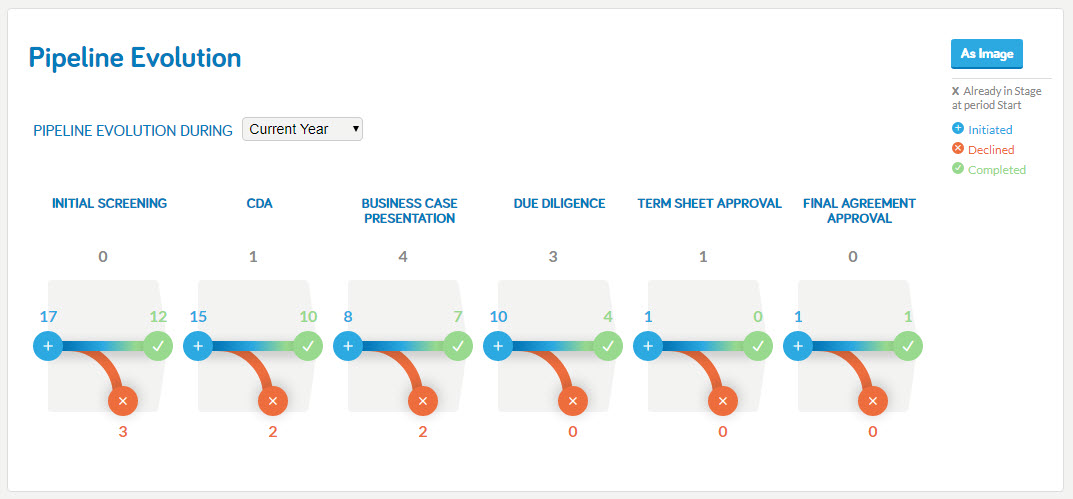Open the Current Year period dropdown
This screenshot has height=499, width=1073.
pos(302,129)
